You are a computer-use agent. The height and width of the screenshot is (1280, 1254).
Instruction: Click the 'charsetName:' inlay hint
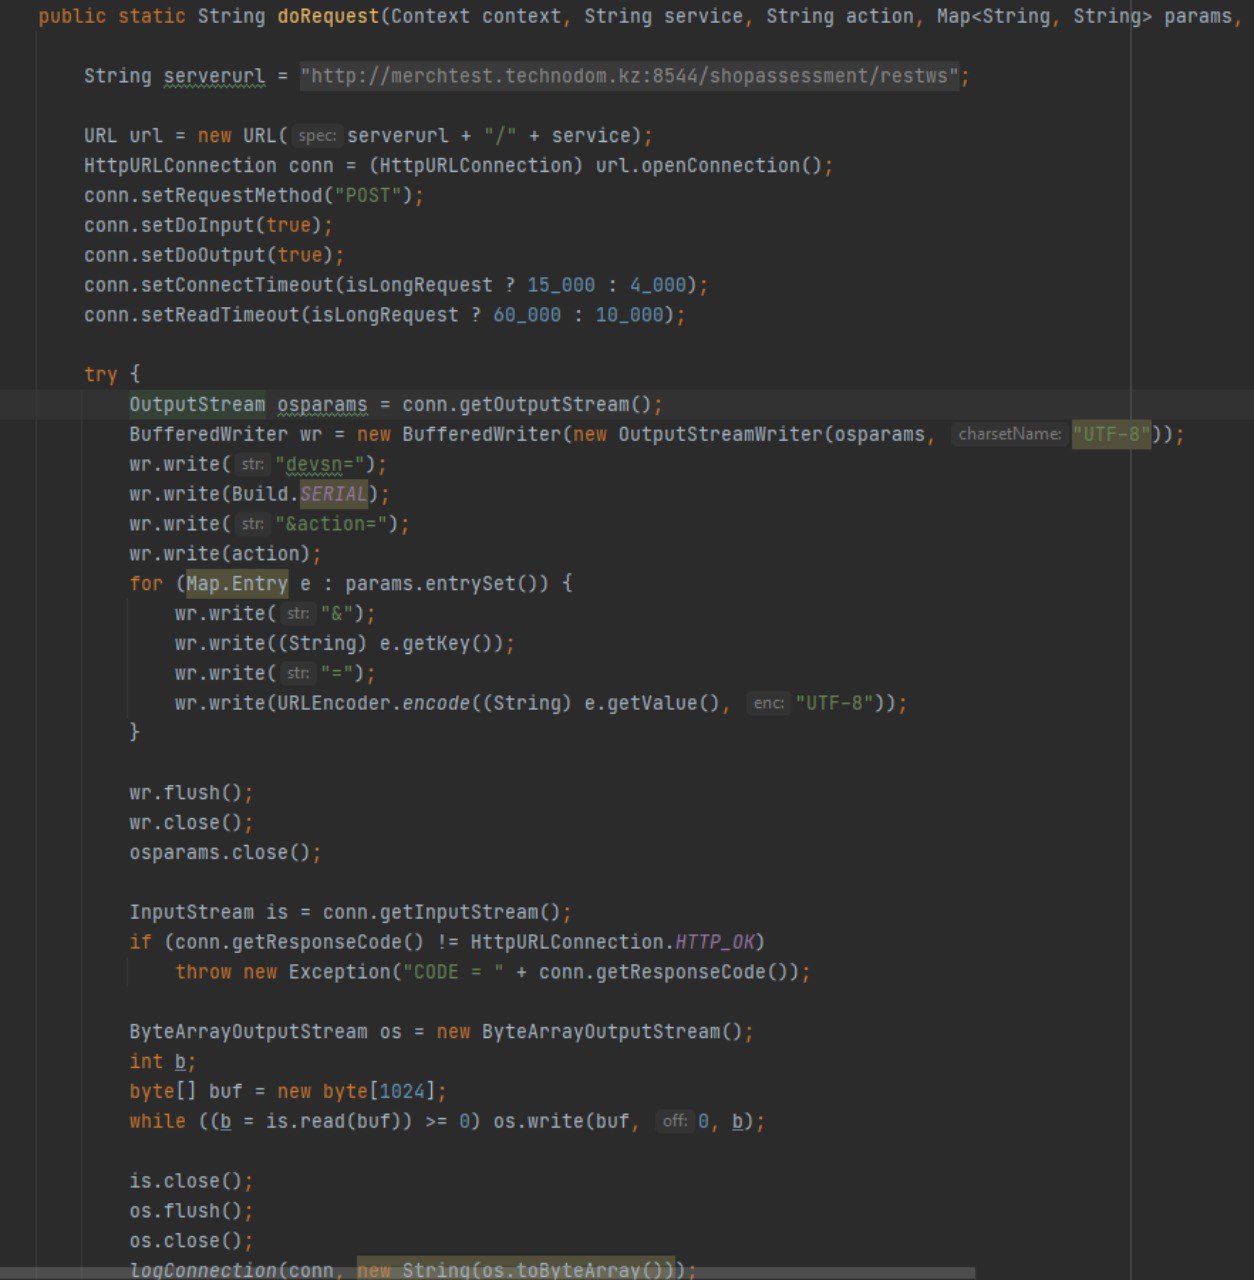click(1009, 434)
